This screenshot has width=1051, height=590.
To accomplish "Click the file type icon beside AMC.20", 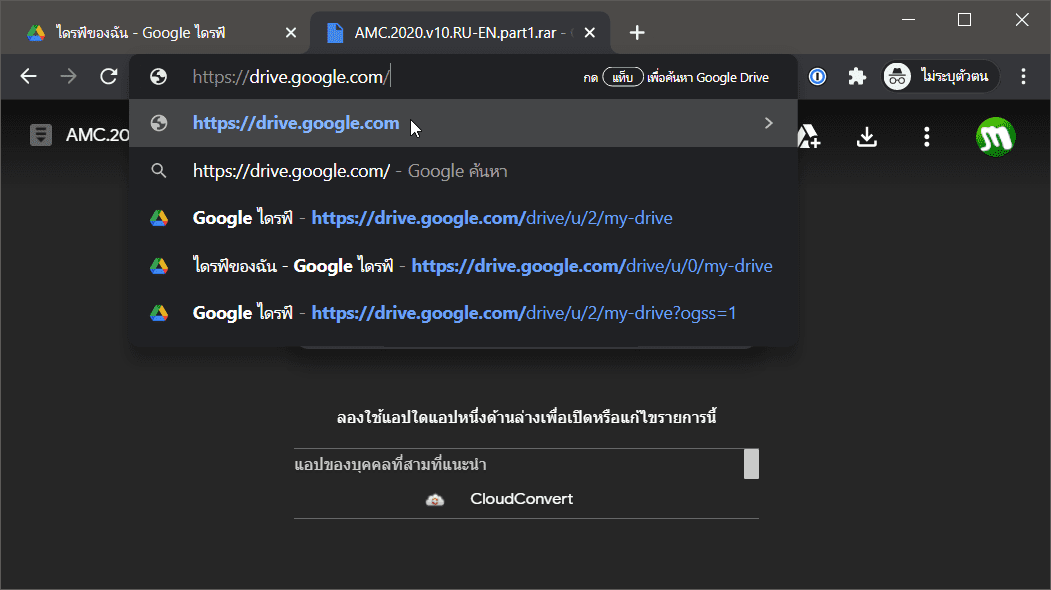I will click(x=41, y=135).
